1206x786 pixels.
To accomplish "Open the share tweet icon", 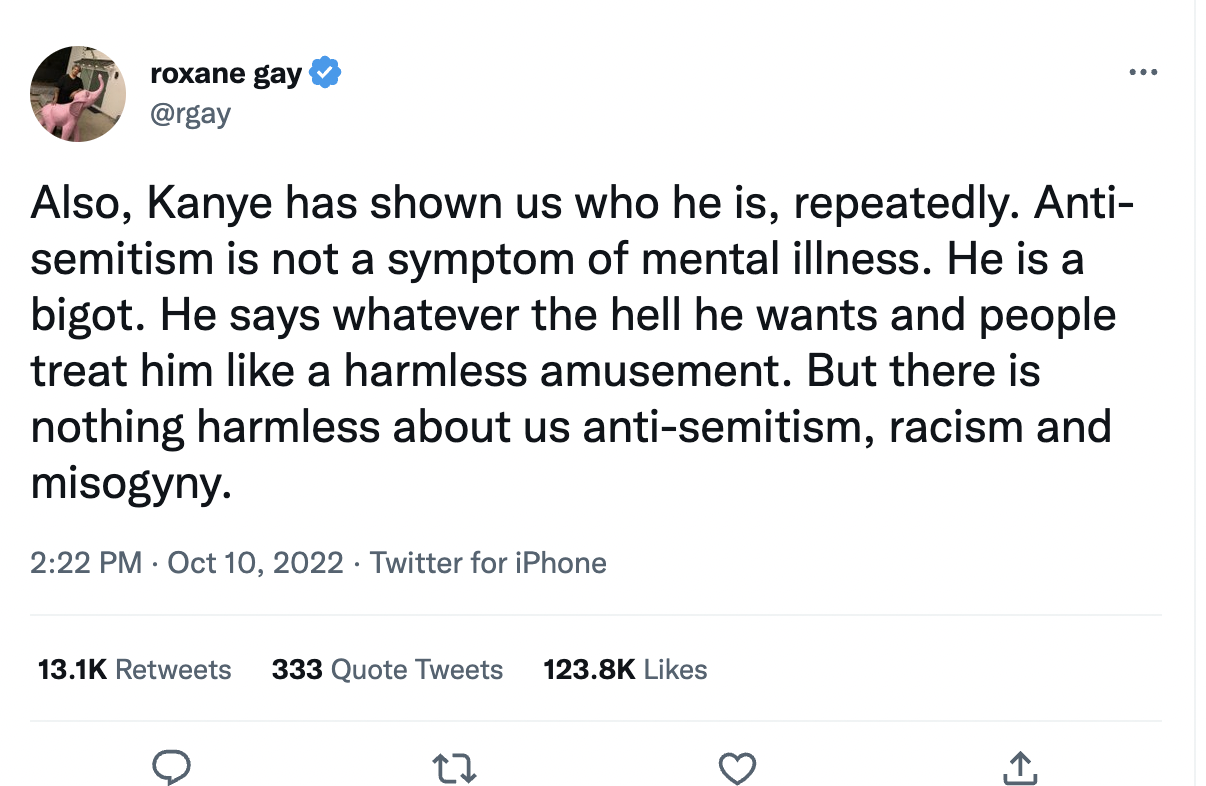I will (1018, 768).
